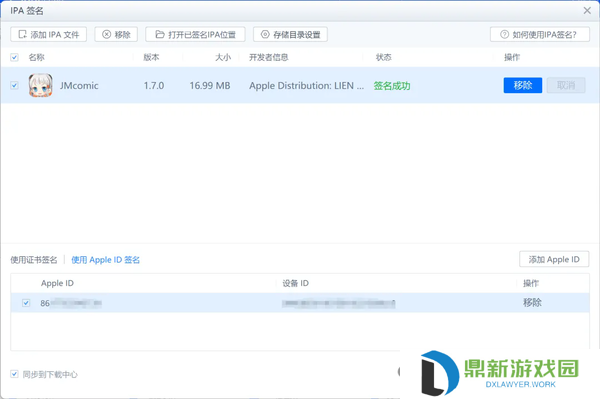Click the blurred device ID value
This screenshot has height=399, width=600.
click(x=339, y=304)
